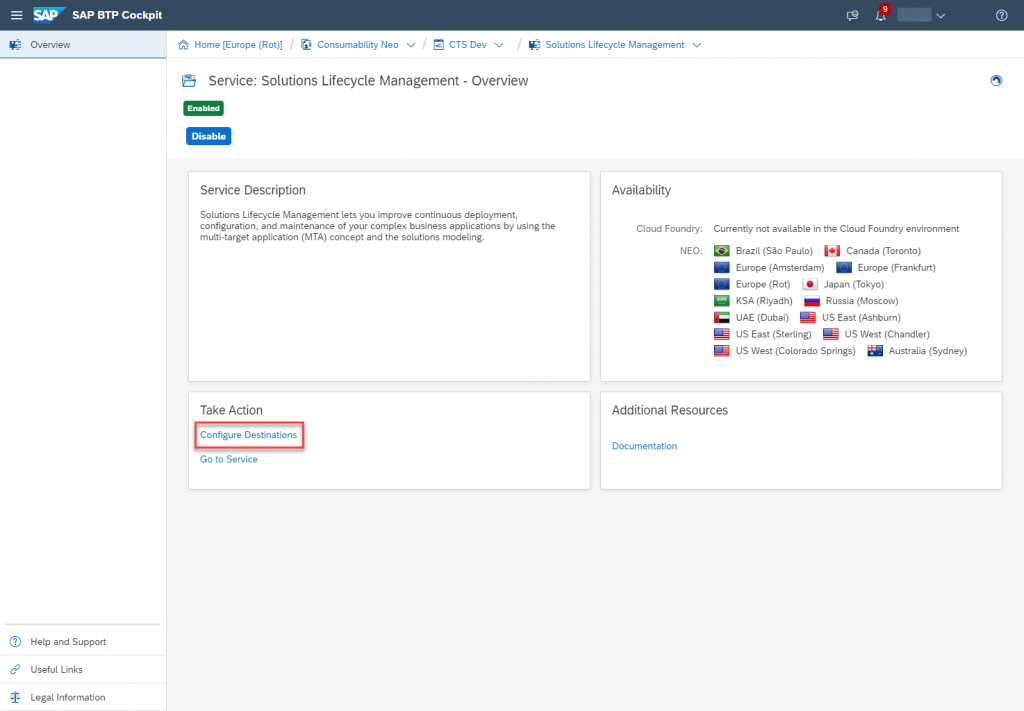Open the CTS Dev breadcrumb link
This screenshot has width=1024, height=711.
(467, 44)
